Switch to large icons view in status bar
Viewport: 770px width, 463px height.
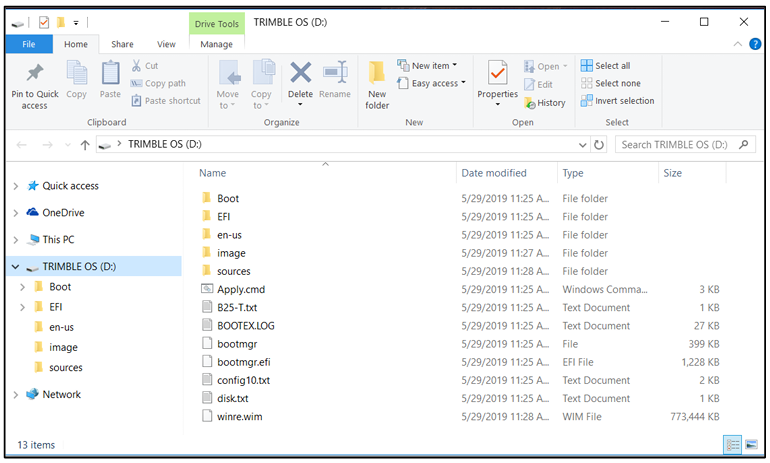point(751,445)
